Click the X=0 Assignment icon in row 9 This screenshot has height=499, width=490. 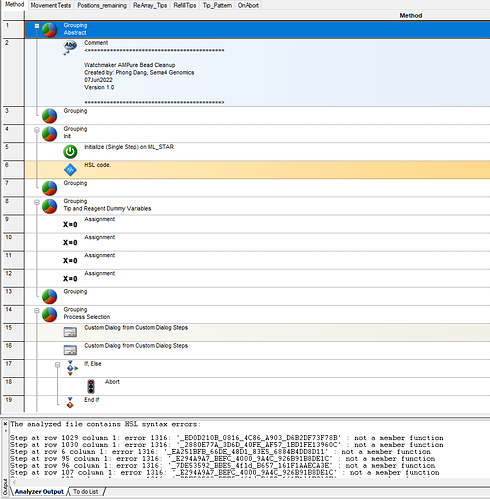coord(70,224)
